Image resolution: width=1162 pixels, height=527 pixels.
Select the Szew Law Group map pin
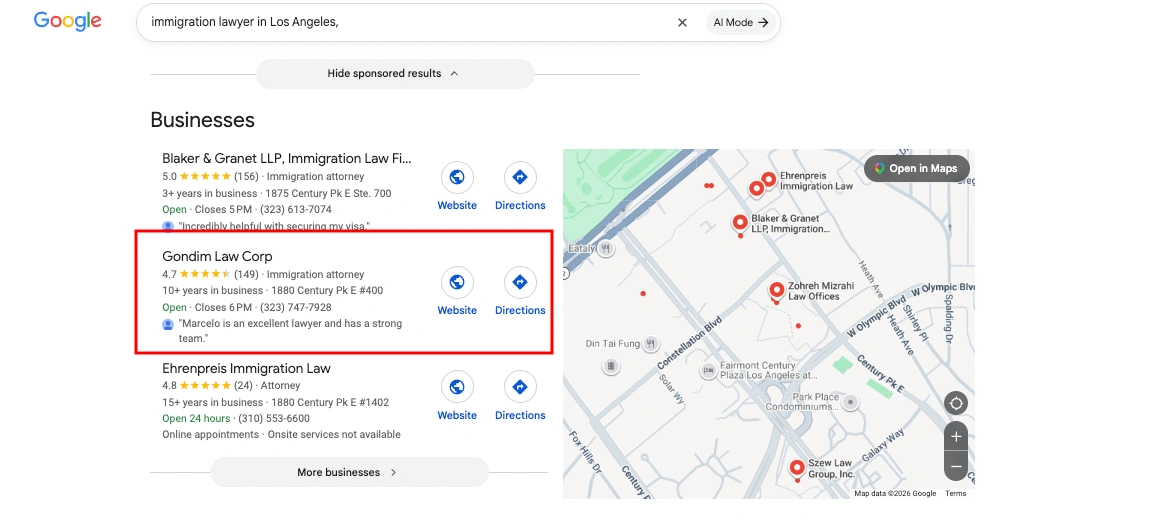[797, 469]
